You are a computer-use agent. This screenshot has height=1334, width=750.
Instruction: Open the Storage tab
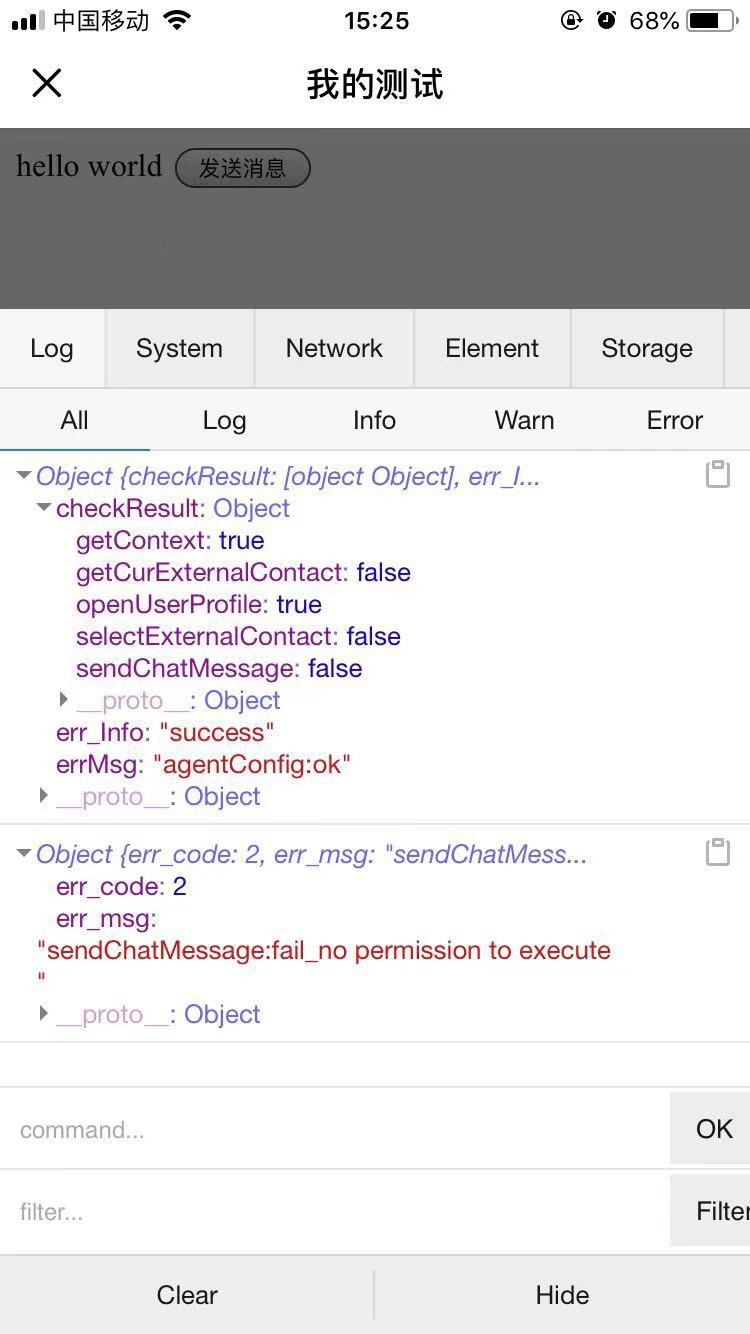pos(646,348)
